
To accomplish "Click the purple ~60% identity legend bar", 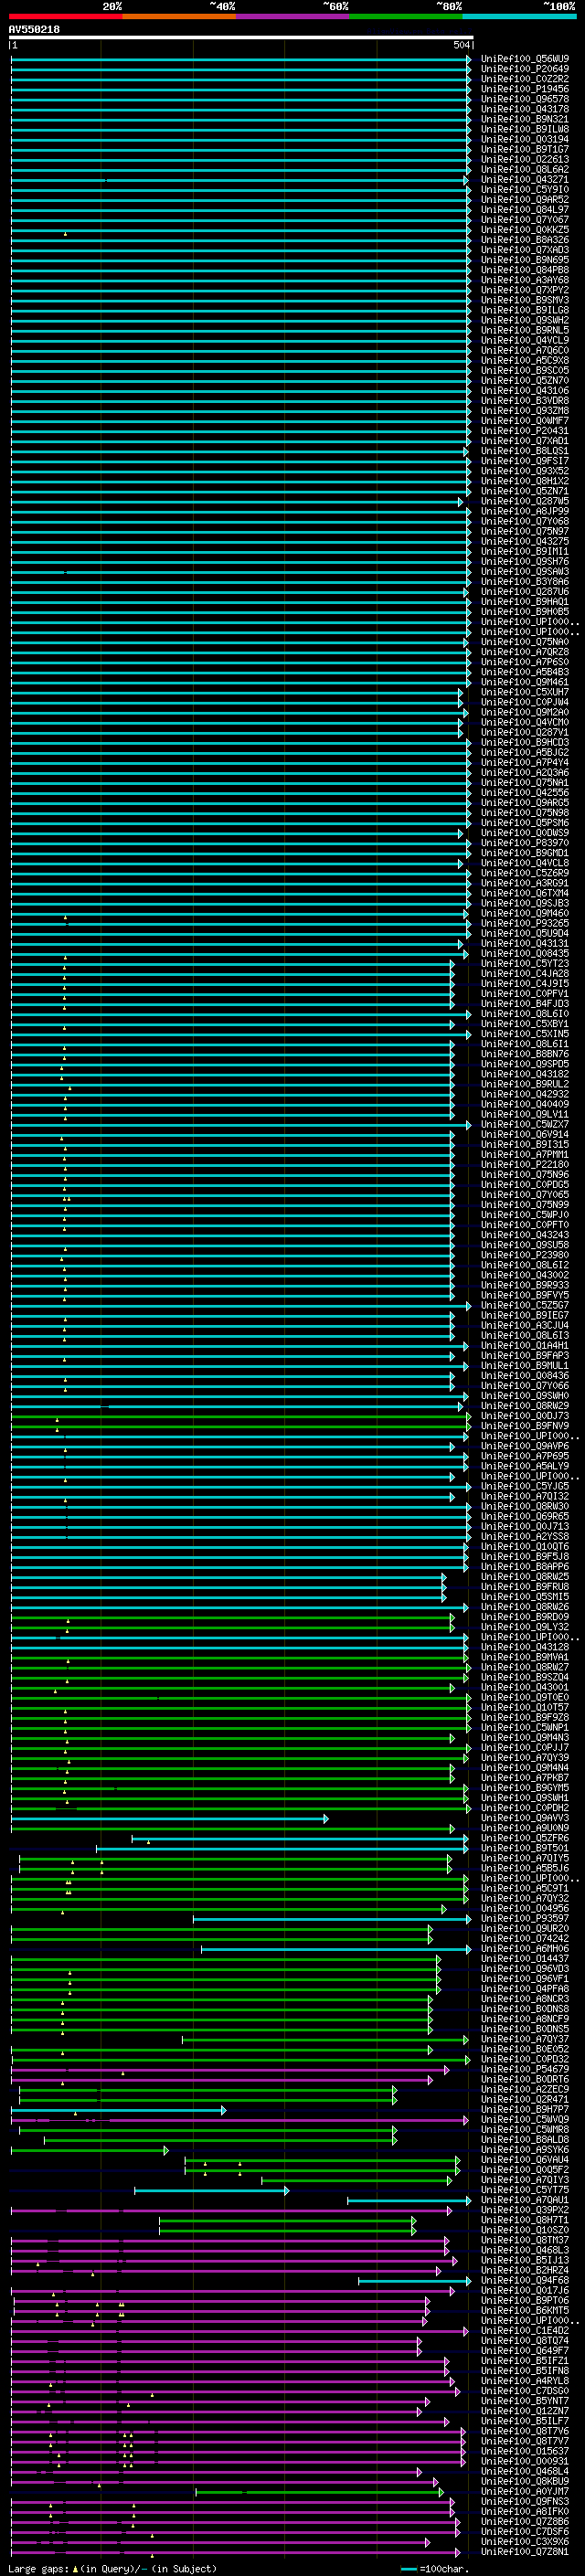I will [x=293, y=16].
